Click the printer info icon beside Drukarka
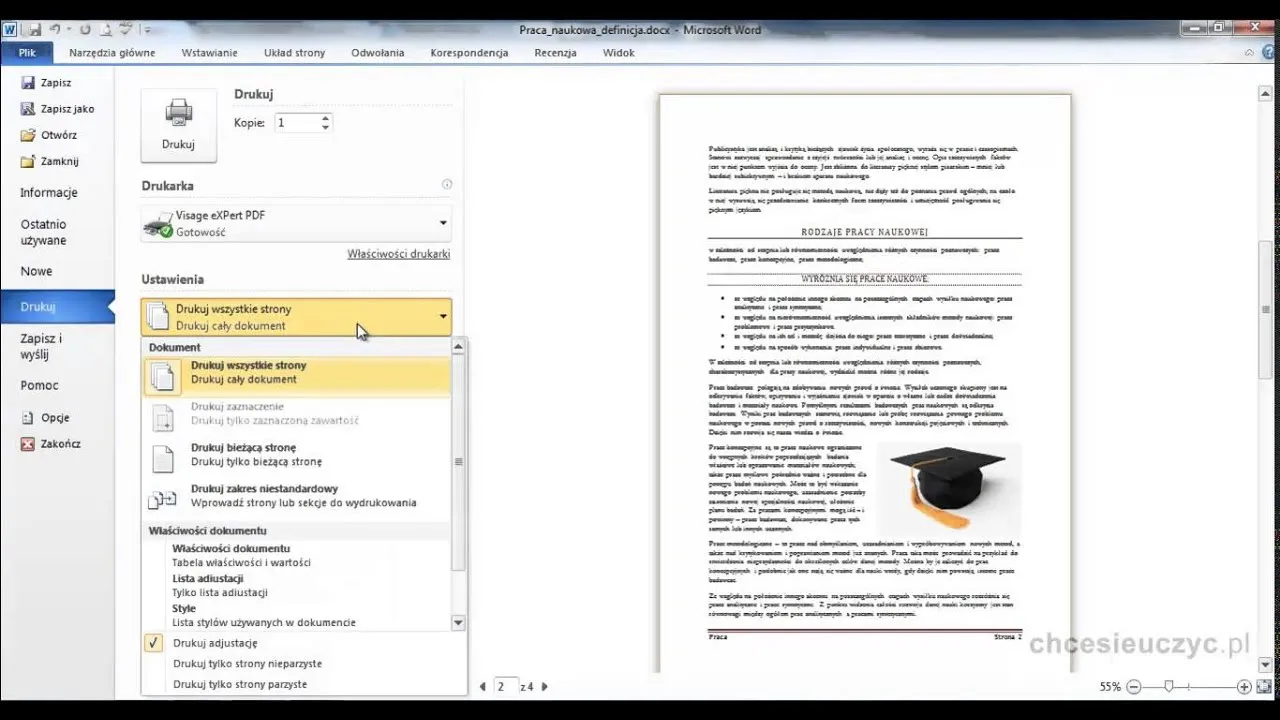The image size is (1280, 720). coord(447,185)
